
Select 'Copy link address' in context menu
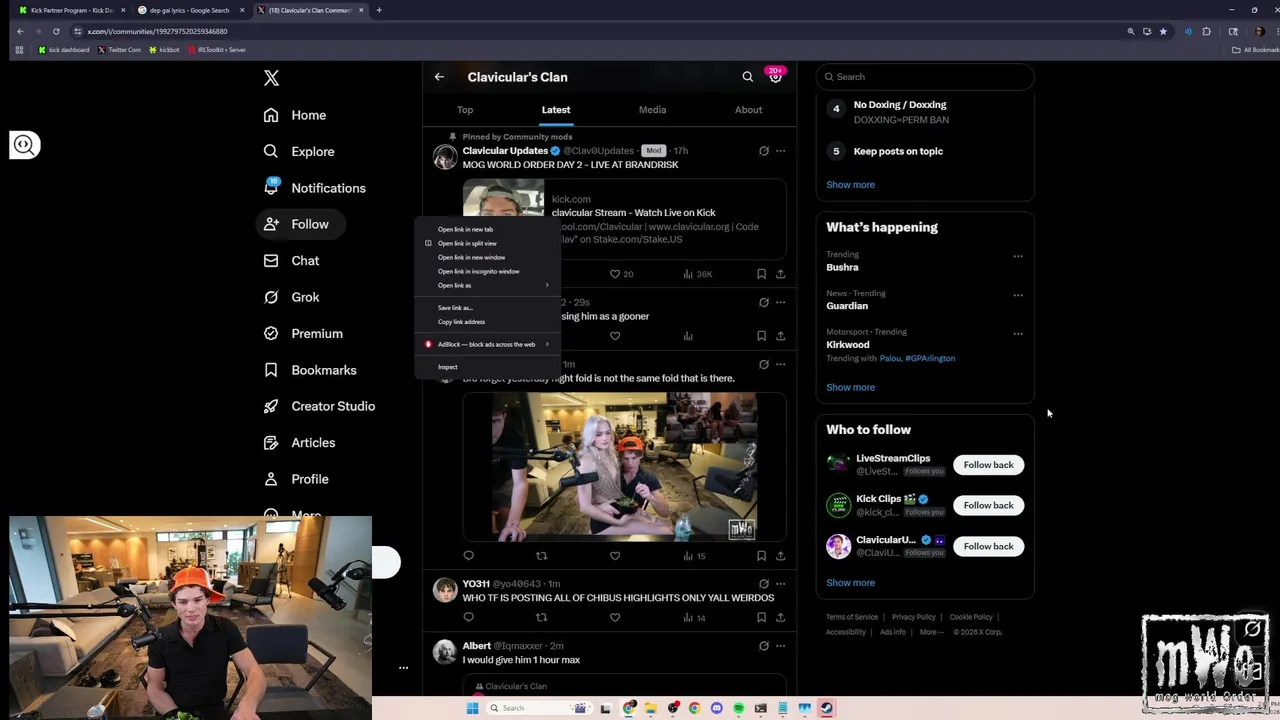487,322
